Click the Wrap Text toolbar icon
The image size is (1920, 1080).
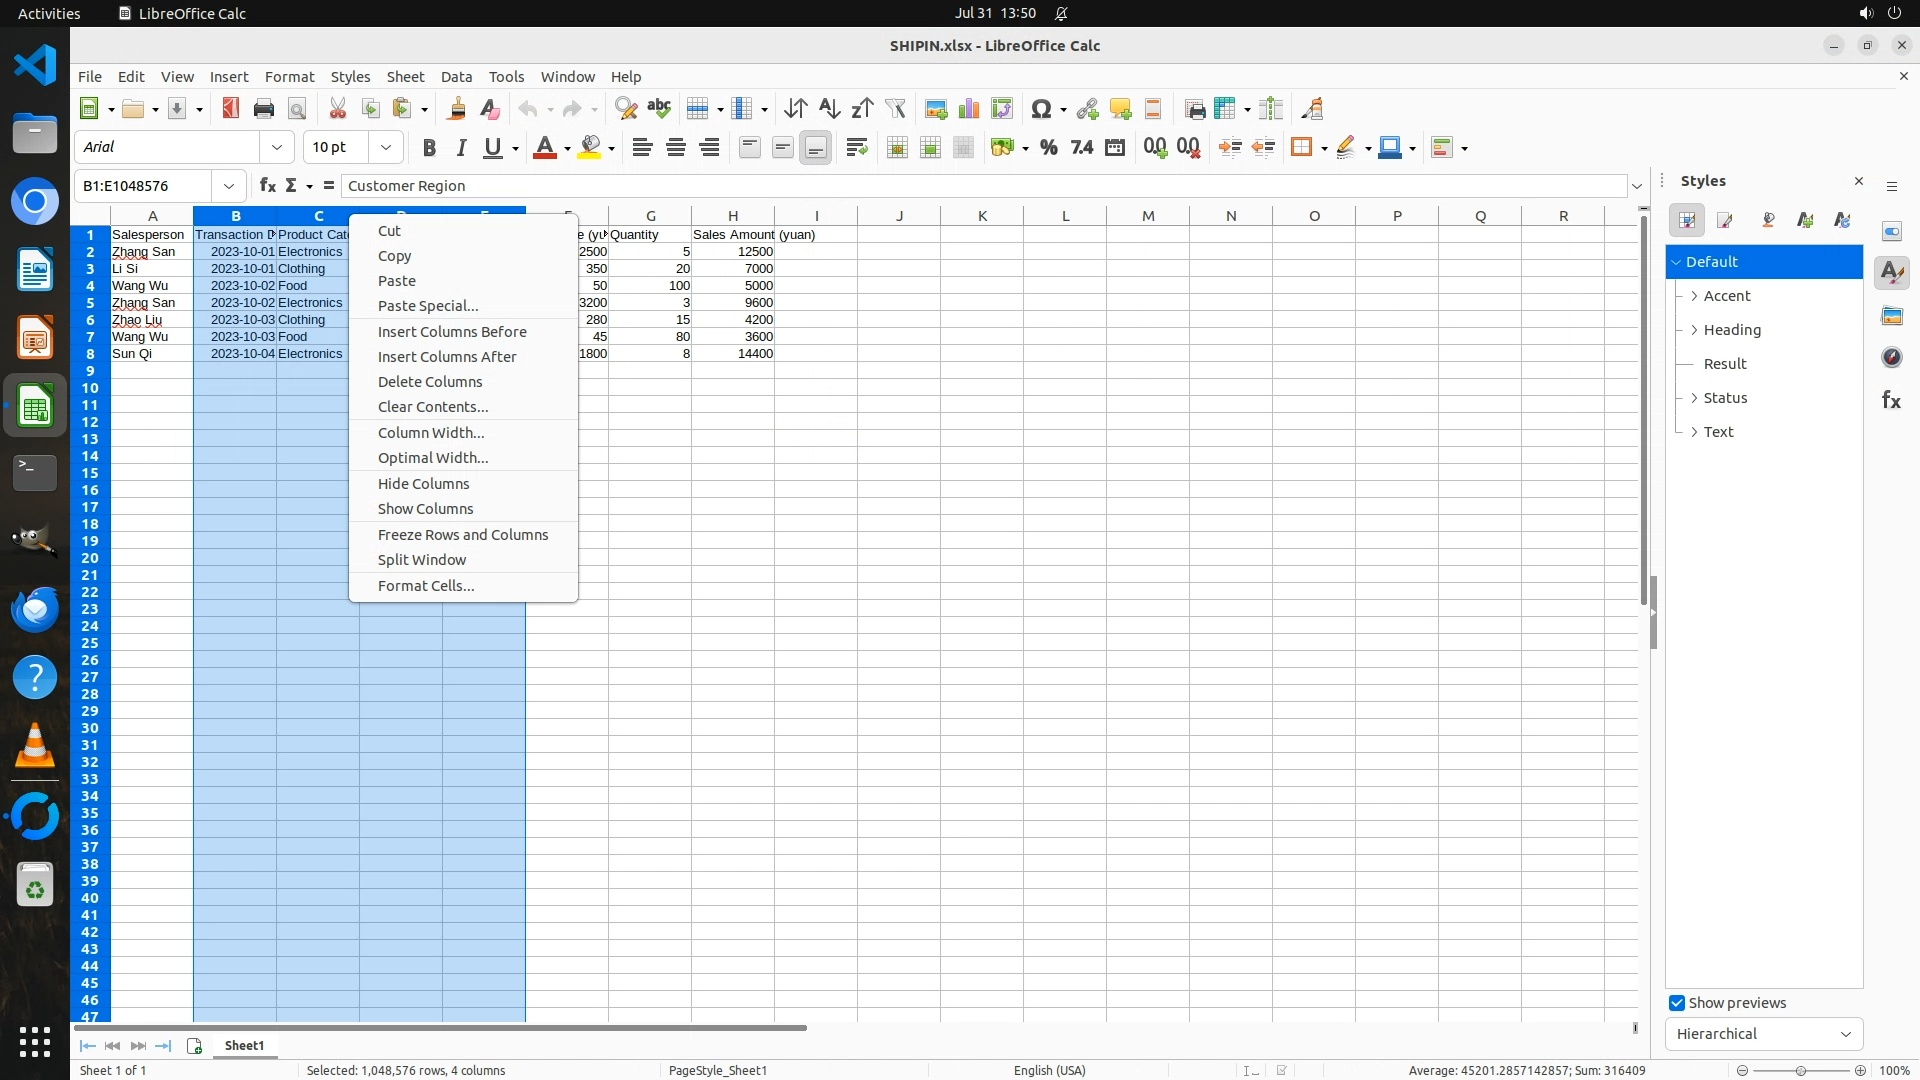[x=856, y=148]
